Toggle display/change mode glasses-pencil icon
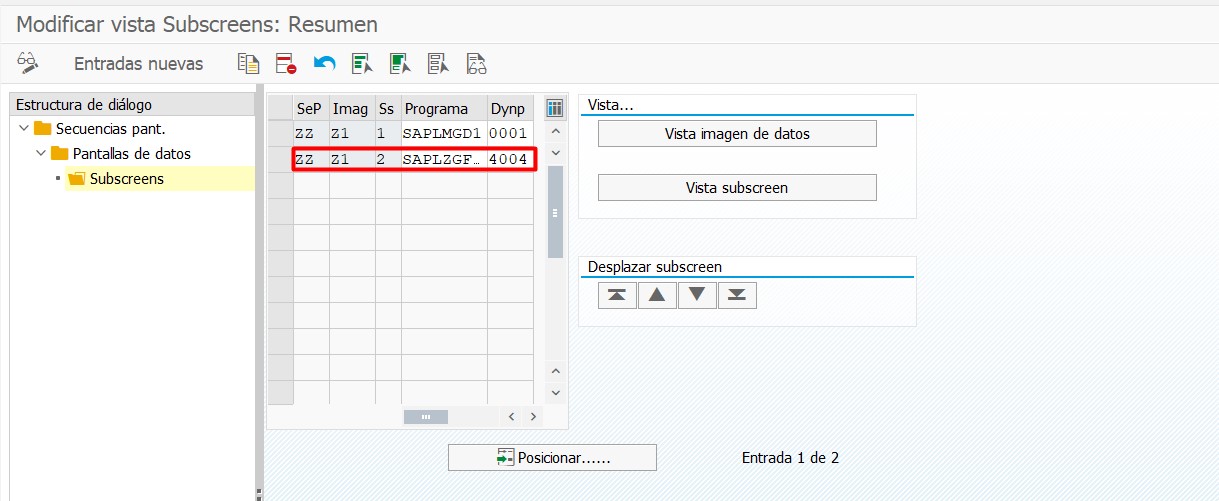Viewport: 1219px width, 501px height. [28, 64]
